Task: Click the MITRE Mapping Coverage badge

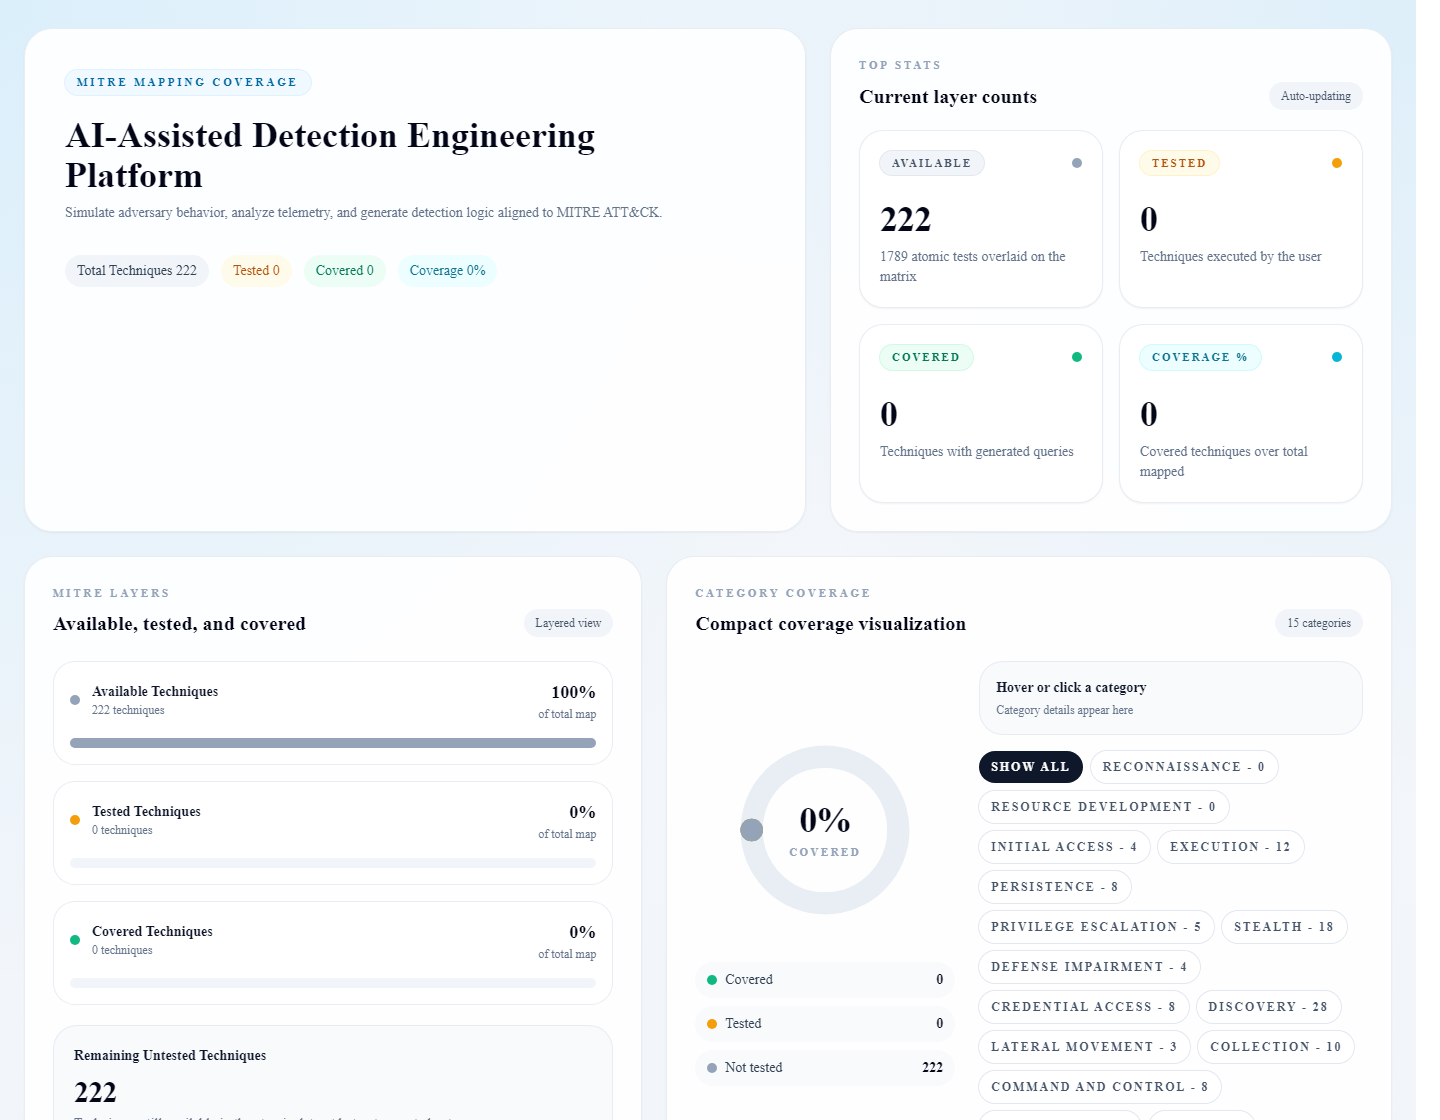Action: tap(187, 82)
